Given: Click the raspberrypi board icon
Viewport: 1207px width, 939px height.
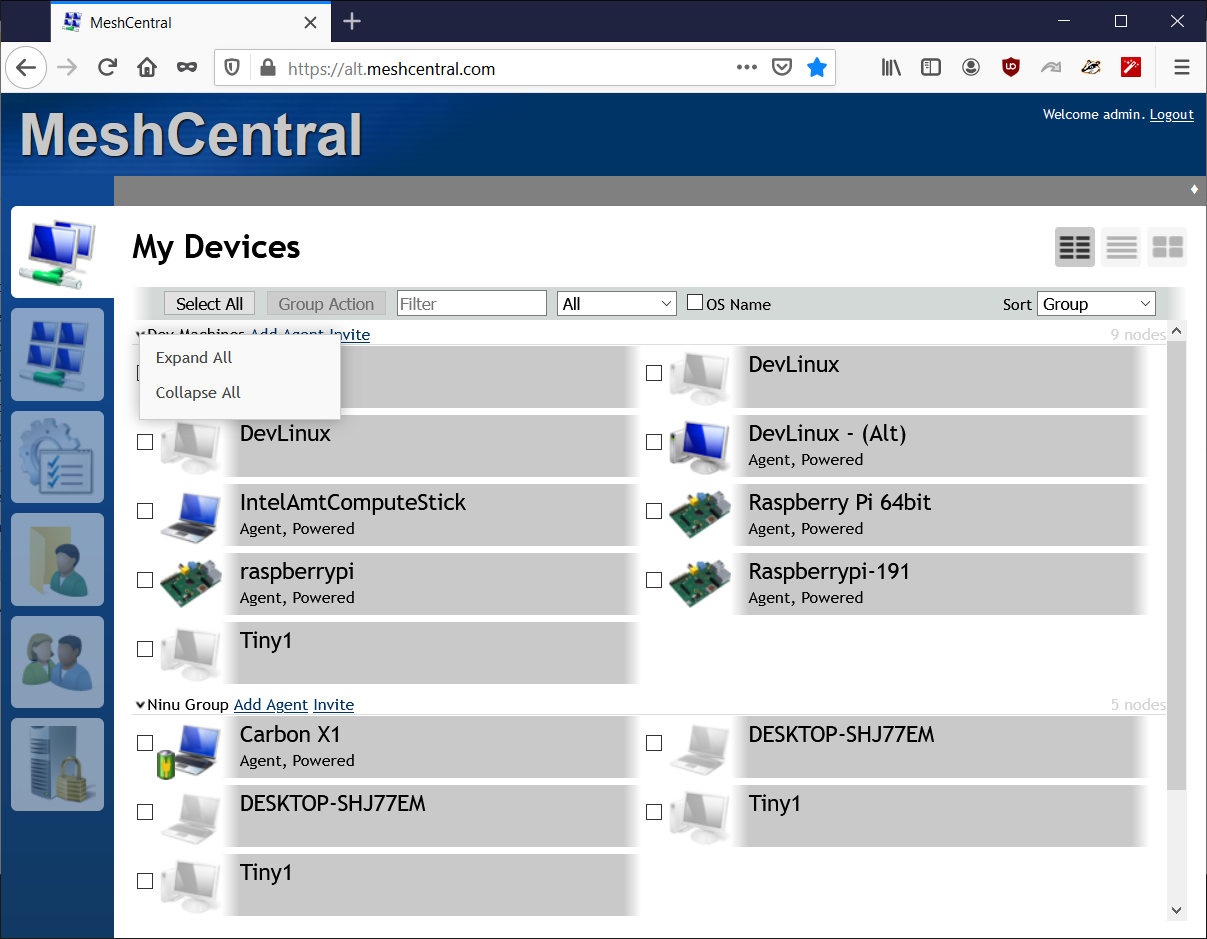Looking at the screenshot, I should click(190, 584).
